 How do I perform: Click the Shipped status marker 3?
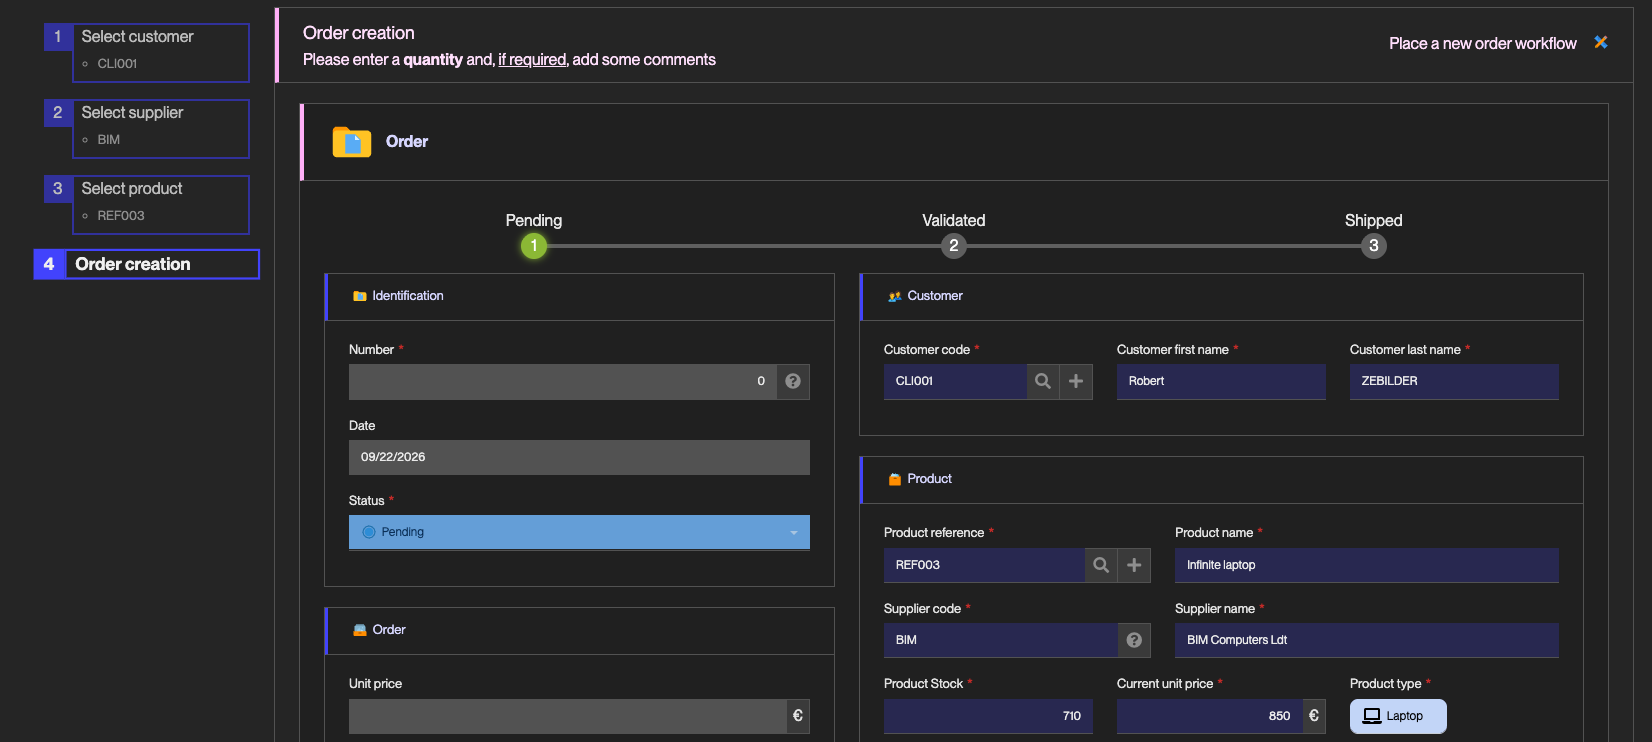tap(1374, 246)
